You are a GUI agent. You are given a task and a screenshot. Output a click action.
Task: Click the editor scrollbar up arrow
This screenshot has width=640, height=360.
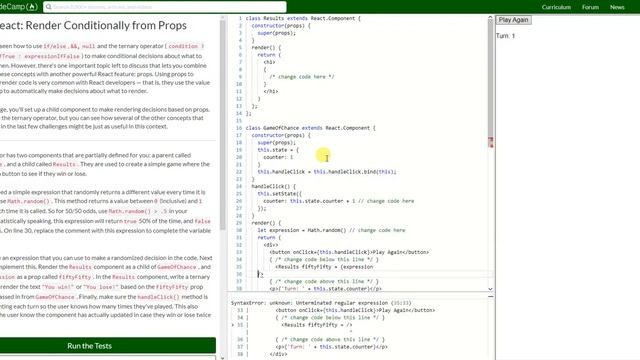pos(490,18)
